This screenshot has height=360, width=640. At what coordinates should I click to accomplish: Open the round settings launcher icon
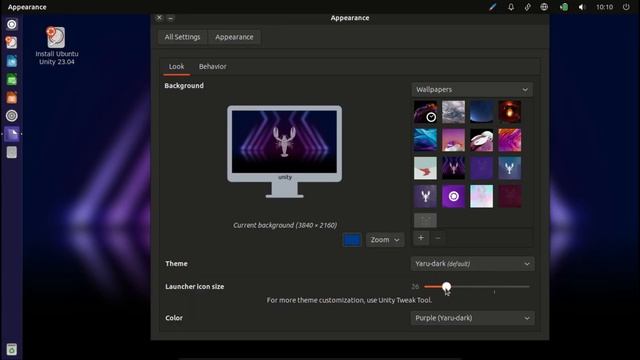tap(12, 116)
